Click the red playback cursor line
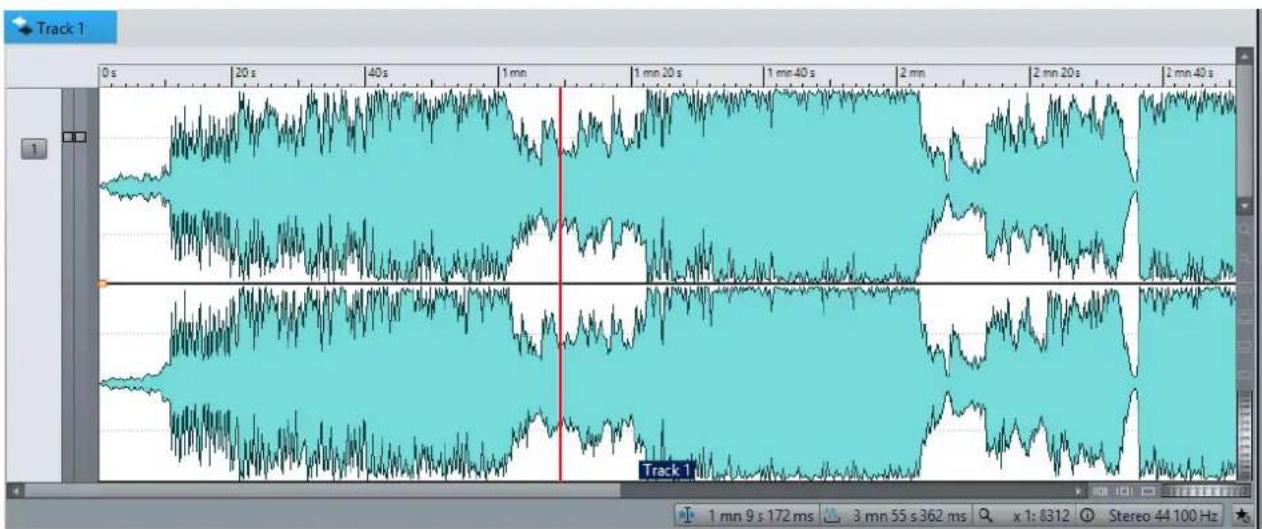The width and height of the screenshot is (1262, 529). coord(560,283)
